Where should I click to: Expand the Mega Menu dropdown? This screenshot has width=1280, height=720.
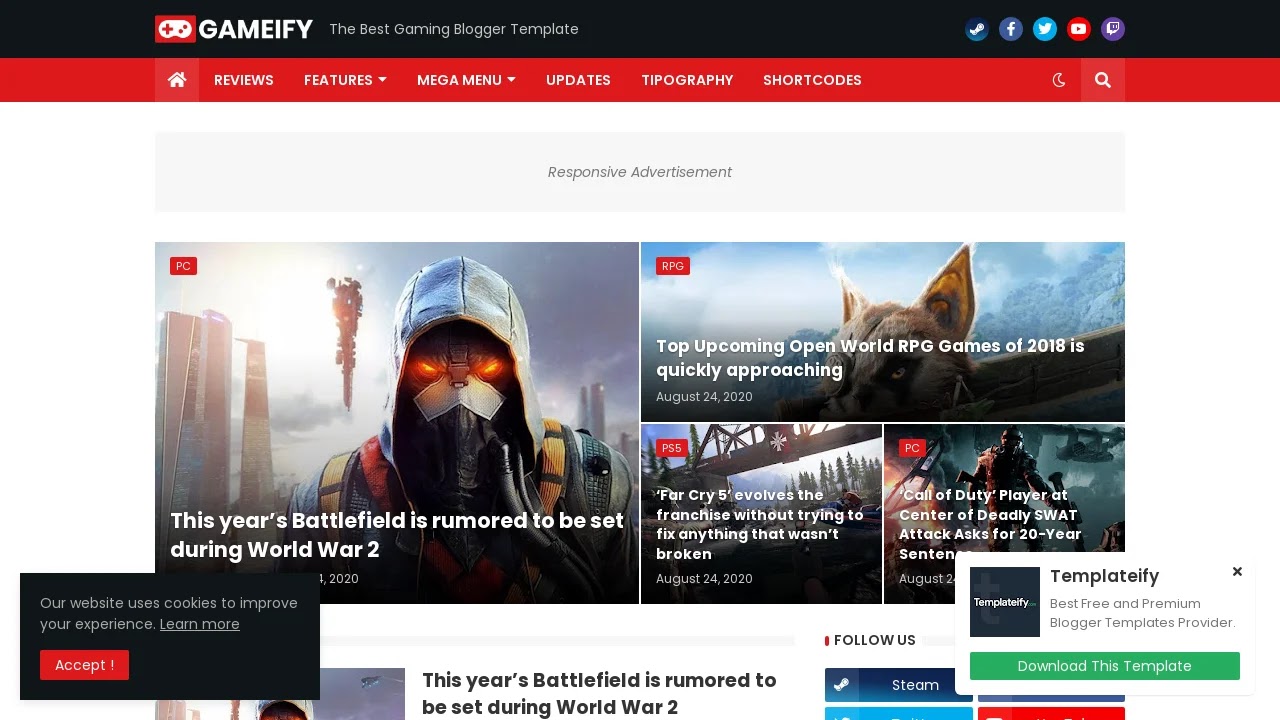tap(466, 80)
